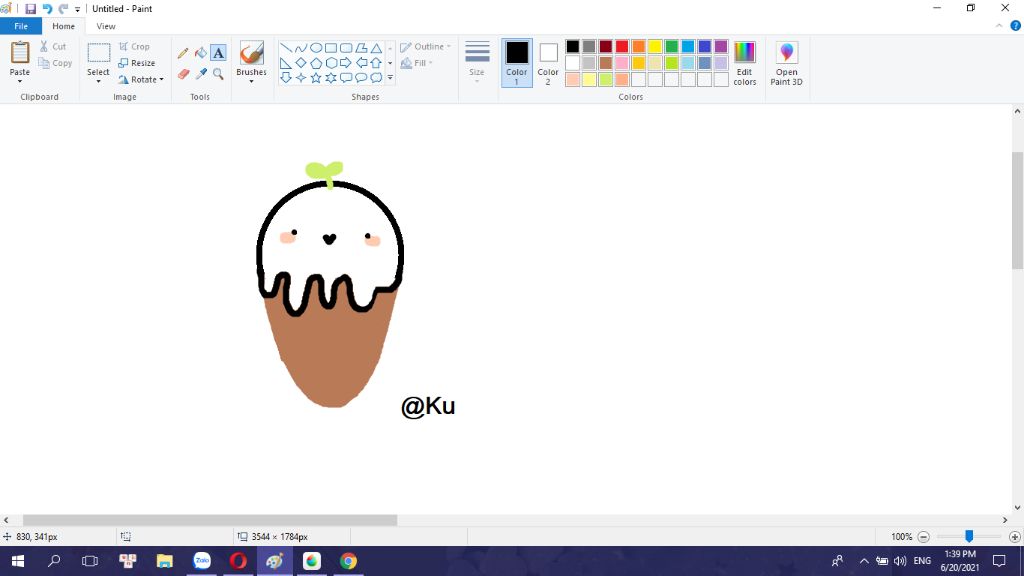Open the notification center icon
This screenshot has width=1024, height=576.
click(999, 561)
